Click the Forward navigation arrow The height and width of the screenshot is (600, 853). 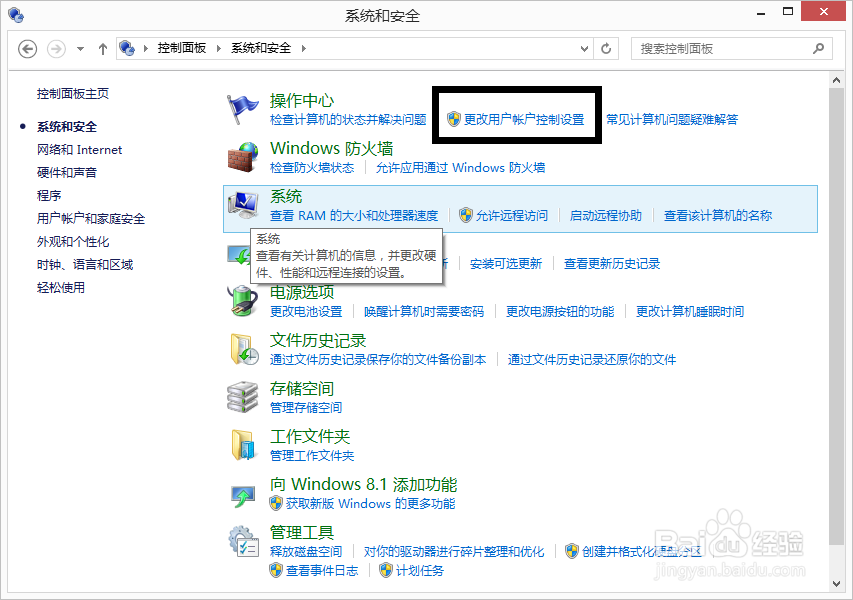(56, 49)
